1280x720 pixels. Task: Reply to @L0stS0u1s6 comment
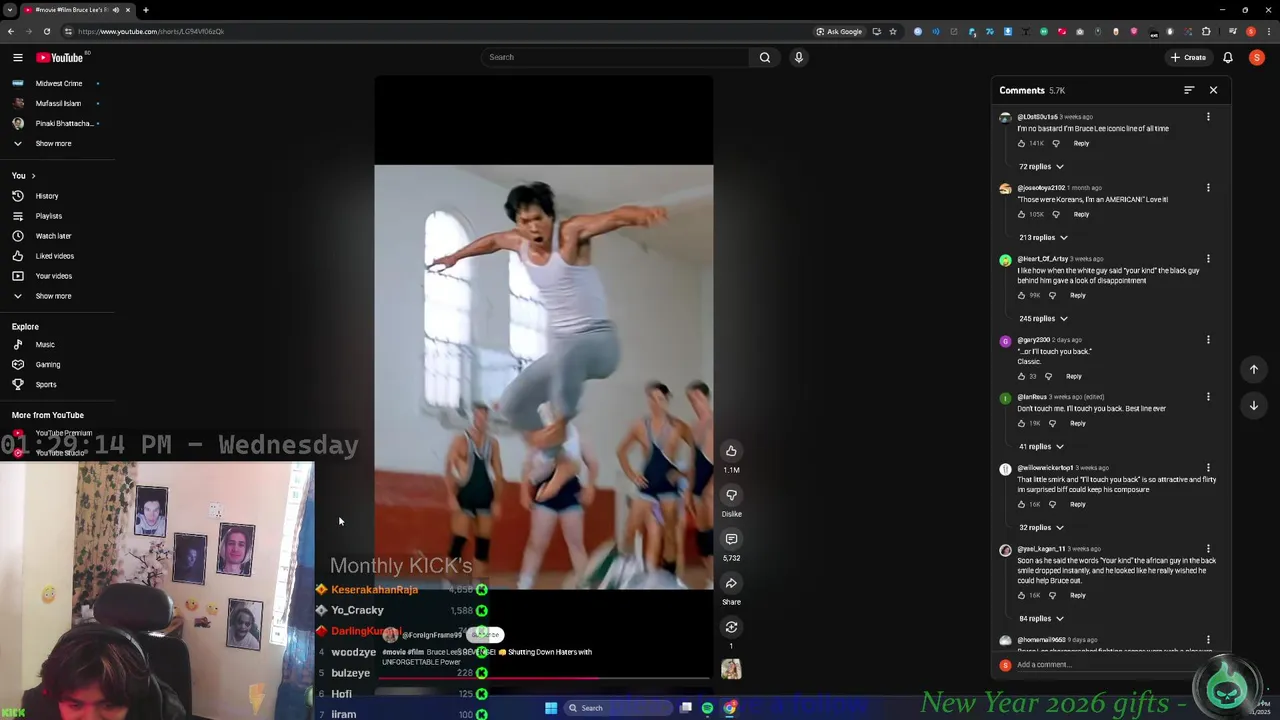1081,143
